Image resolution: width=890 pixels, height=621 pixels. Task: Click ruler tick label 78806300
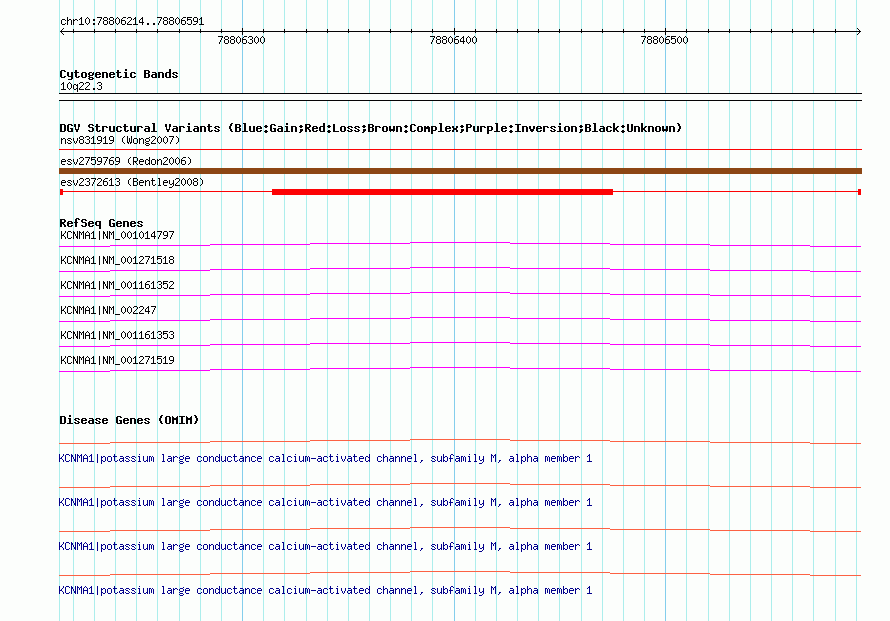point(241,40)
